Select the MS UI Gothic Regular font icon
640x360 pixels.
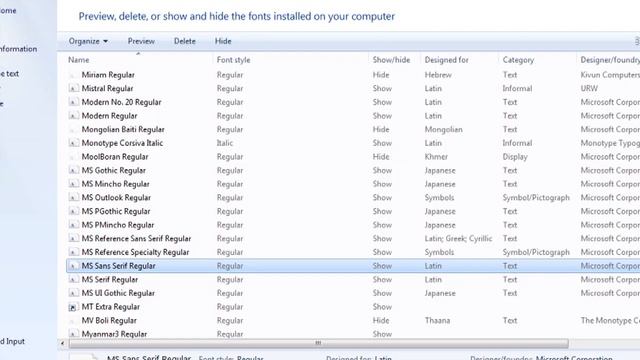(73, 293)
